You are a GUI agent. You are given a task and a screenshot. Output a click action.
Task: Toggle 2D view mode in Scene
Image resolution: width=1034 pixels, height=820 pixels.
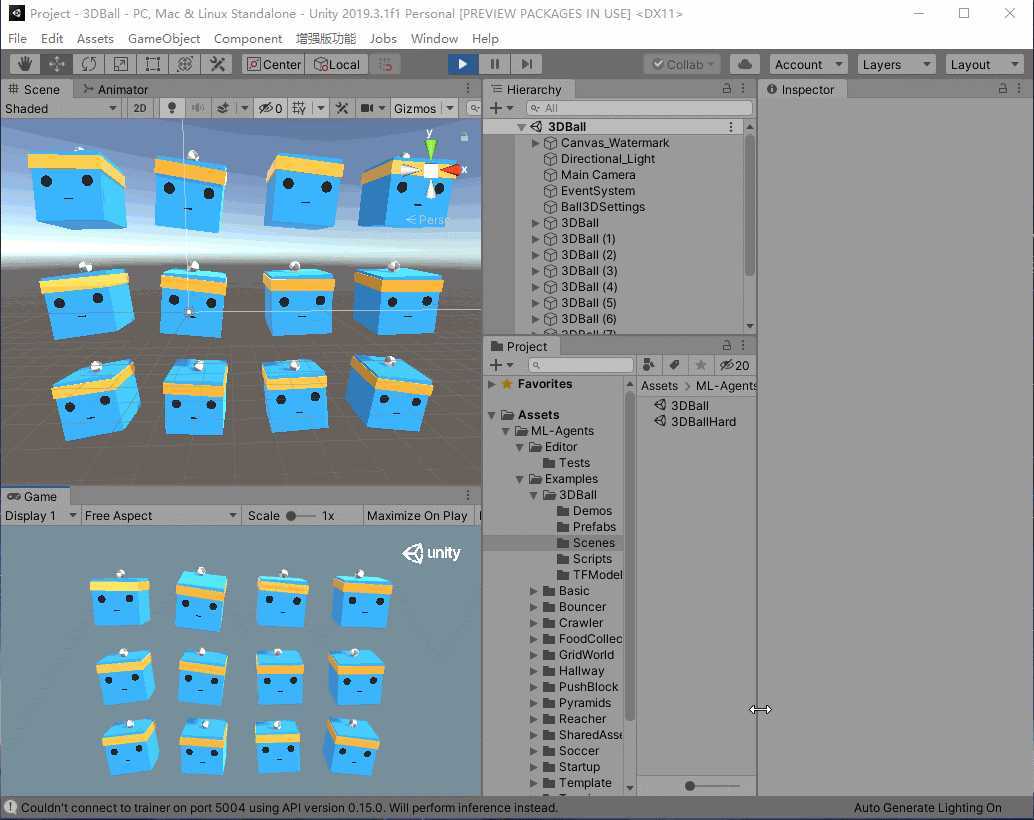[140, 108]
